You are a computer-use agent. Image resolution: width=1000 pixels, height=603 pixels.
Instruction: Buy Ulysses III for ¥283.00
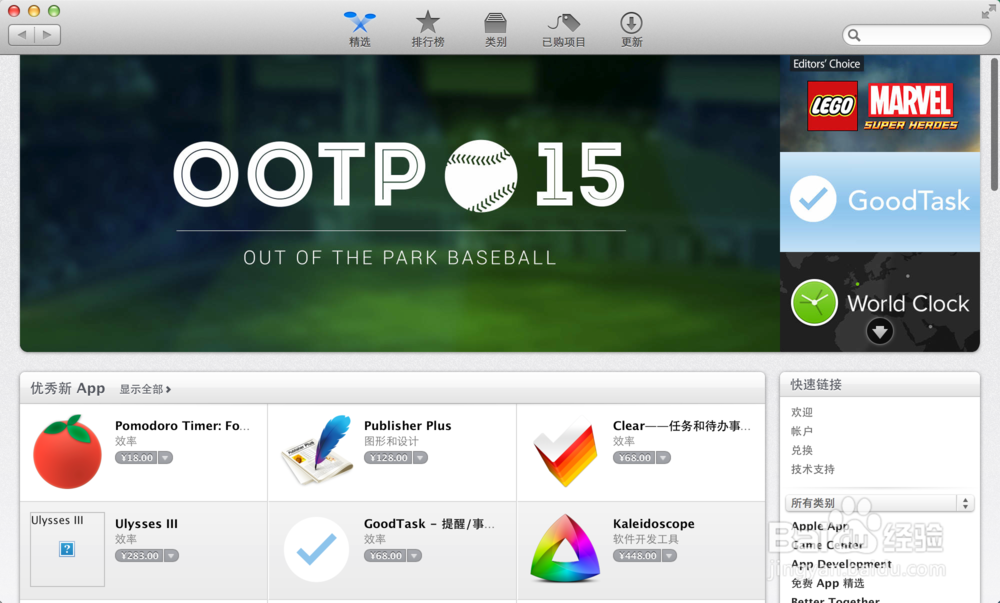[x=139, y=556]
